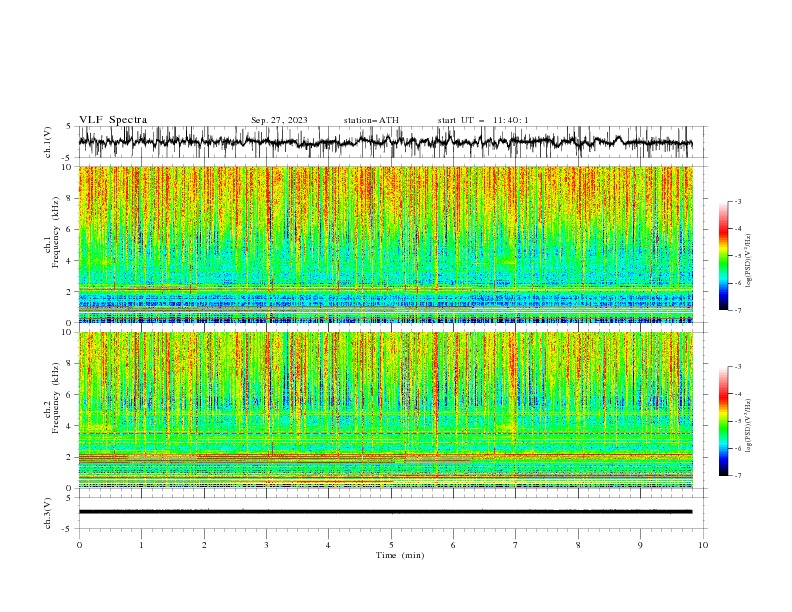Viewport: 792px width, 612px height.
Task: Click the 'Time (min)' axis label
Action: (400, 555)
